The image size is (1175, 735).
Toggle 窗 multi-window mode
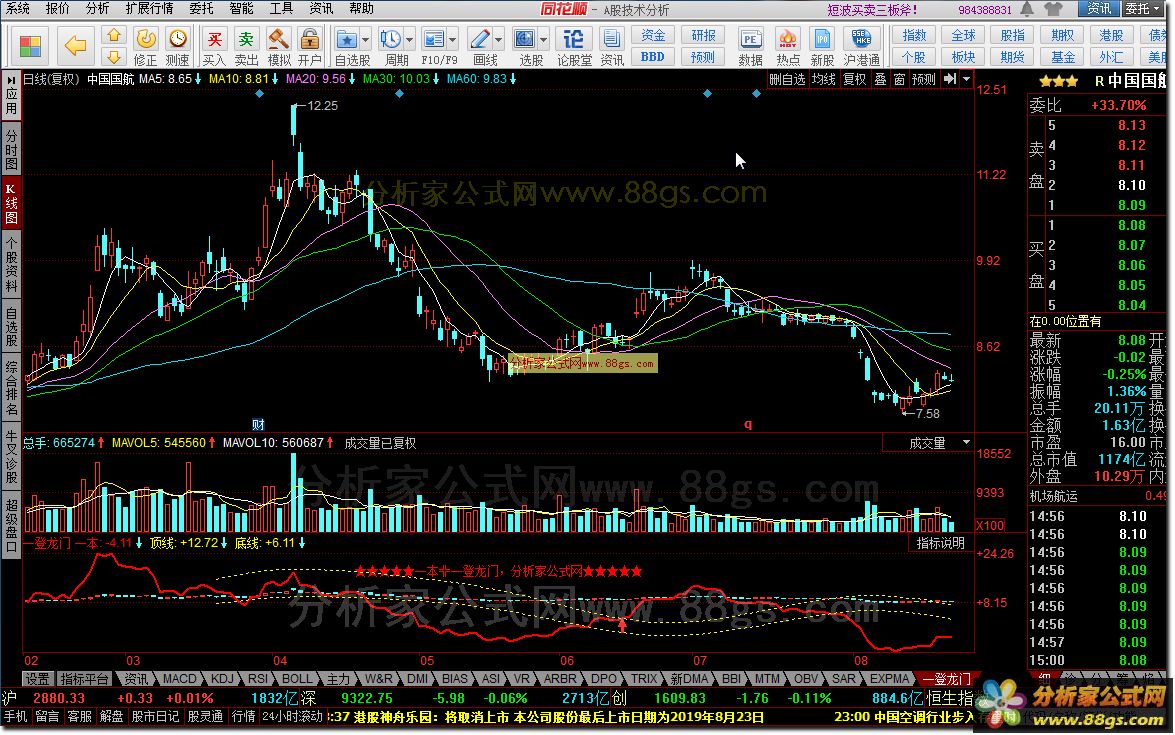899,79
